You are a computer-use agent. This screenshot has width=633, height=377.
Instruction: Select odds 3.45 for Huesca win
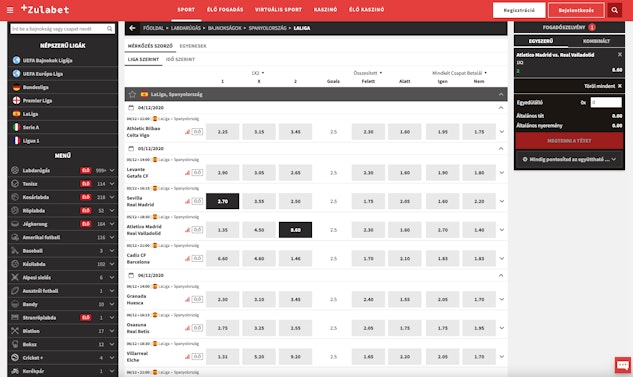[x=295, y=299]
